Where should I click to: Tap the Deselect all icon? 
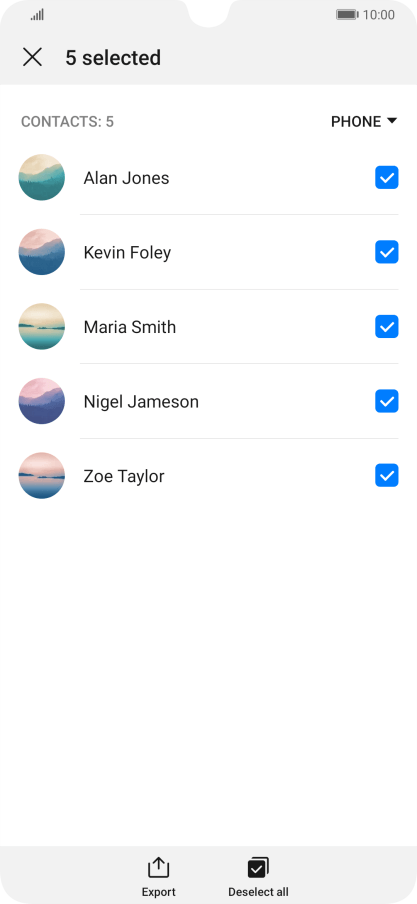(258, 867)
